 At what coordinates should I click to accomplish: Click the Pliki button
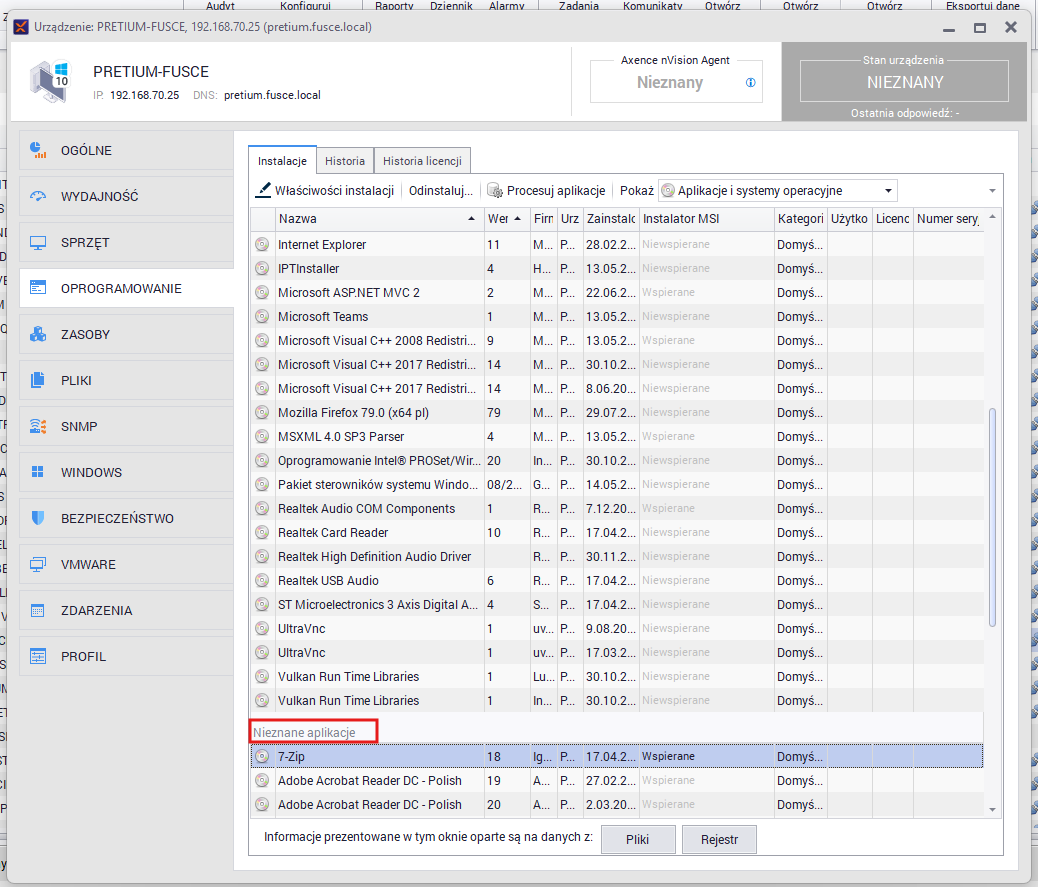637,839
